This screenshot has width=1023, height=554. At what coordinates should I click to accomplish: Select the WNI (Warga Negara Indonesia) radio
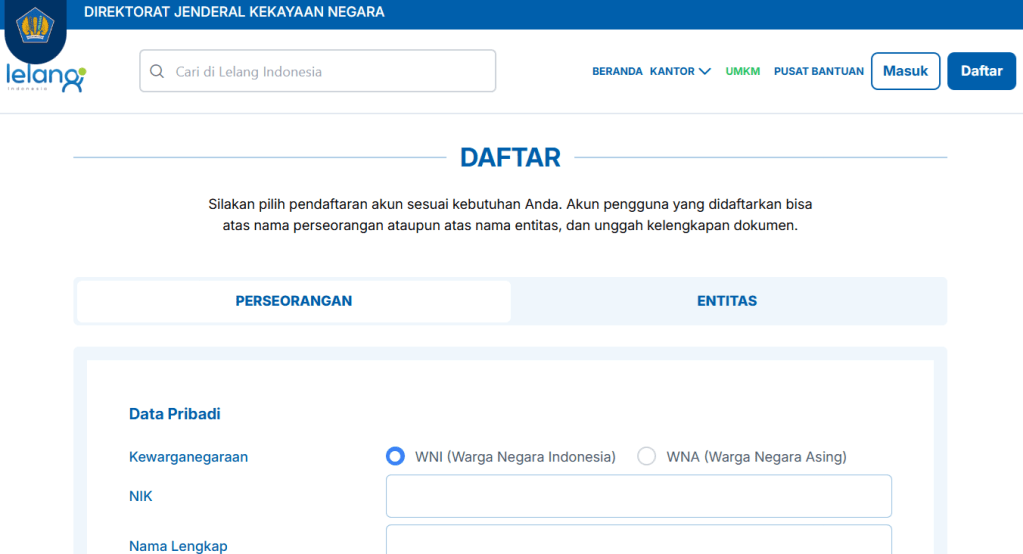(395, 457)
